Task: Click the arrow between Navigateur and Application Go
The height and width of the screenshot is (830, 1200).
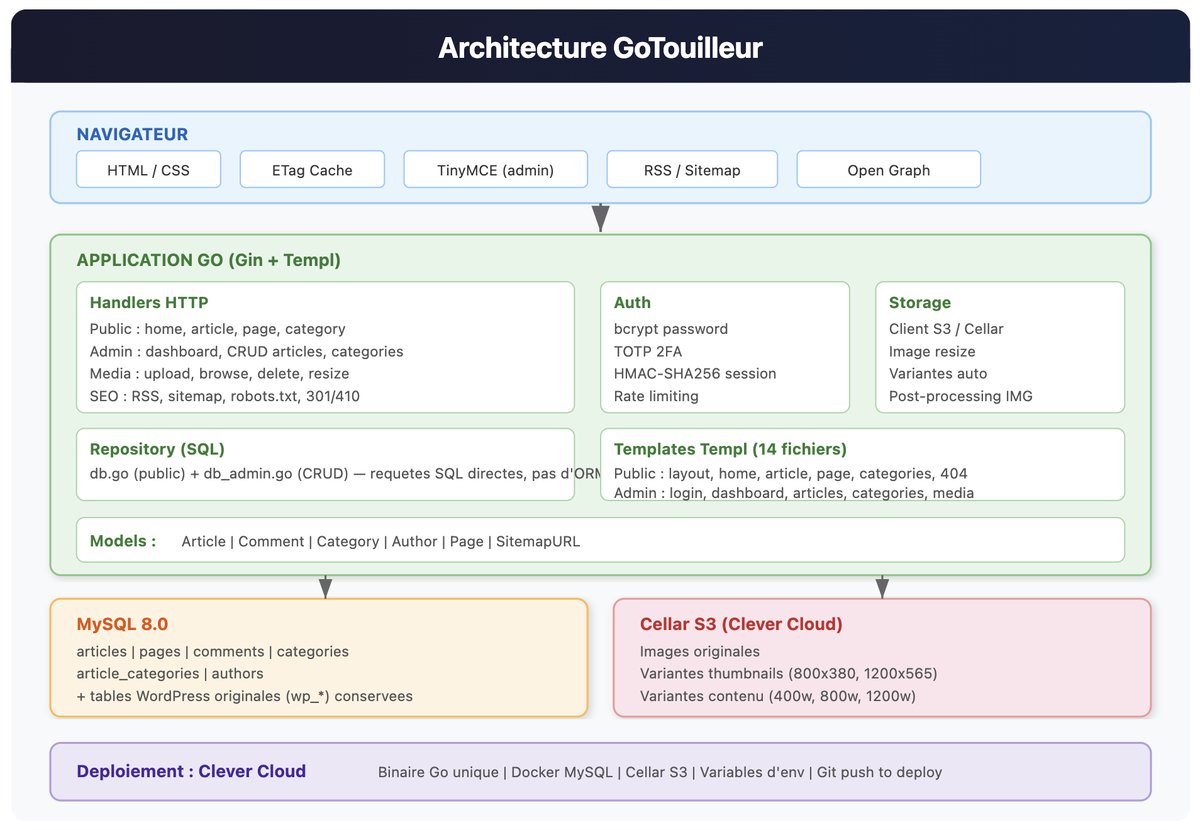Action: pyautogui.click(x=600, y=217)
